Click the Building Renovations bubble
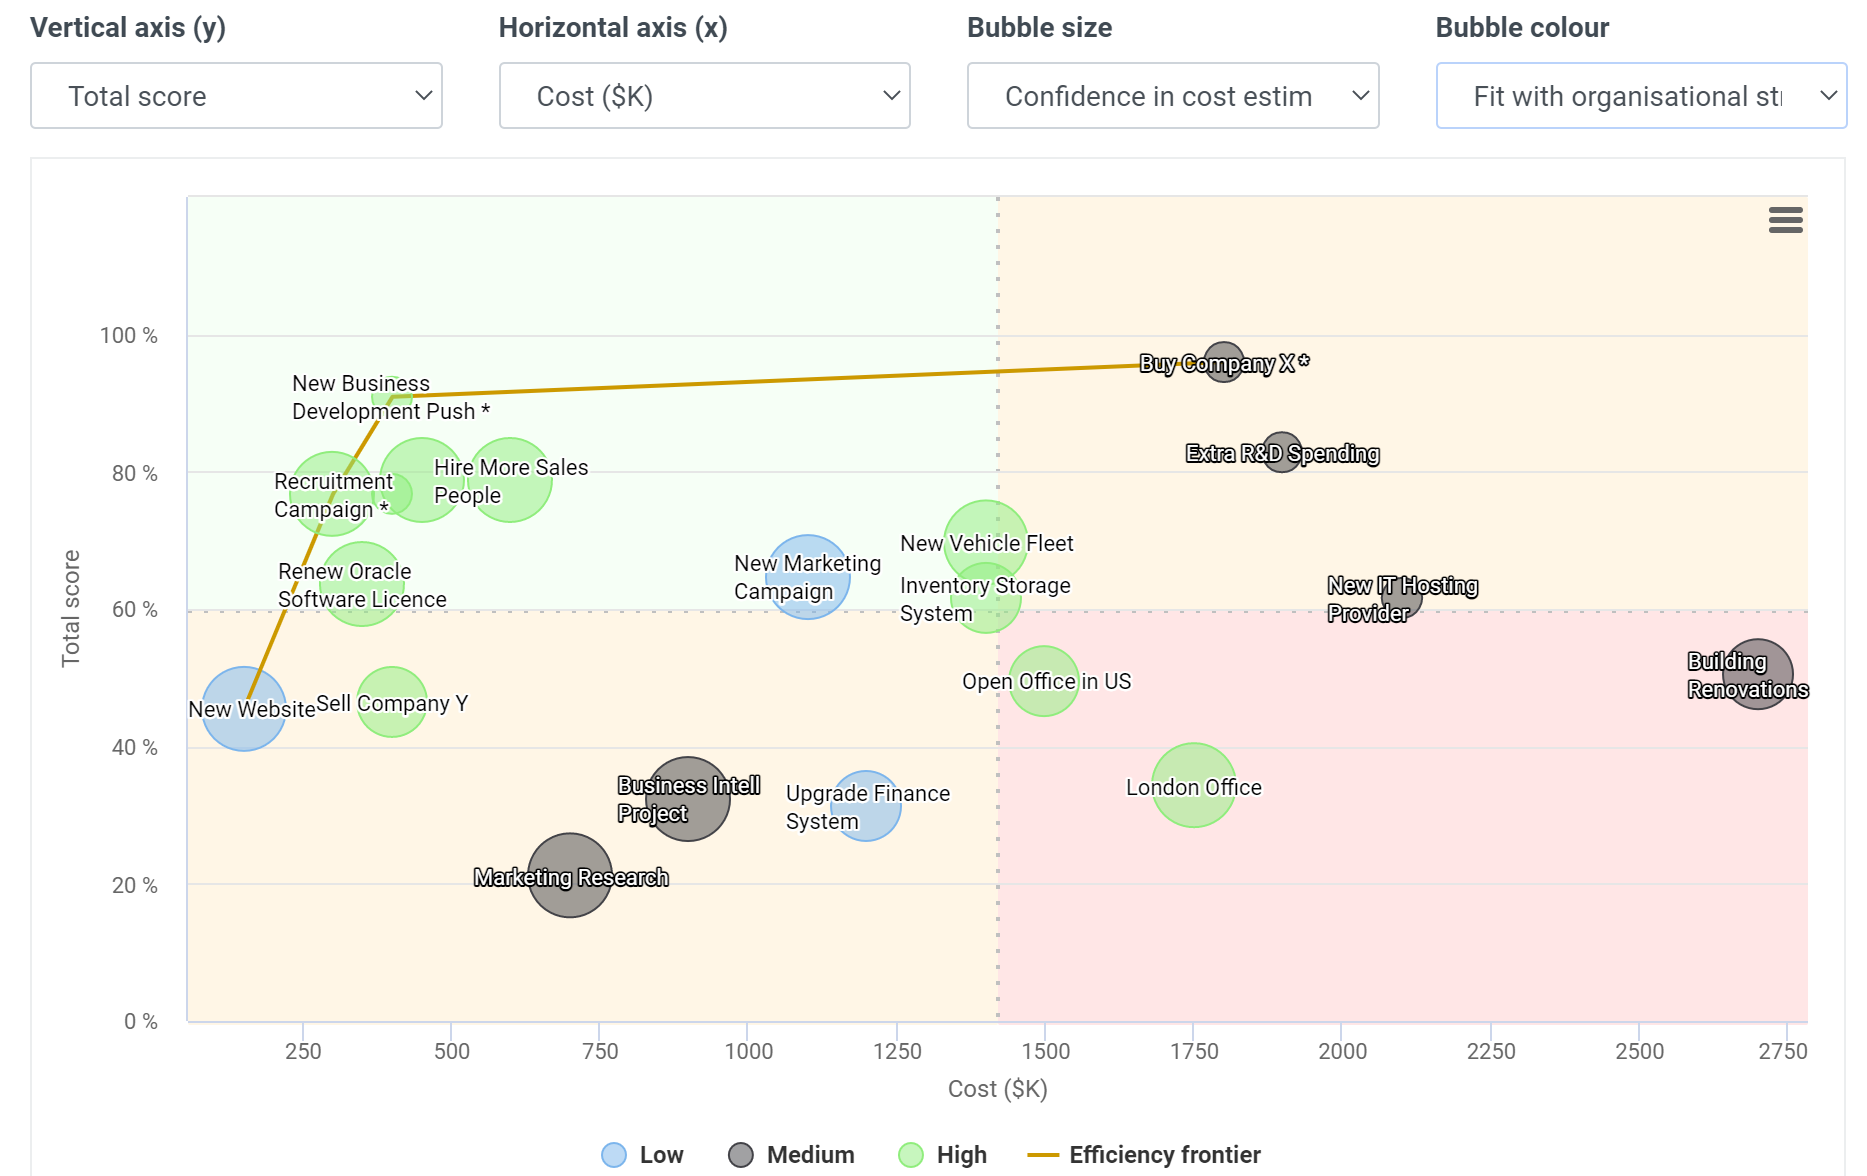 click(x=1757, y=674)
